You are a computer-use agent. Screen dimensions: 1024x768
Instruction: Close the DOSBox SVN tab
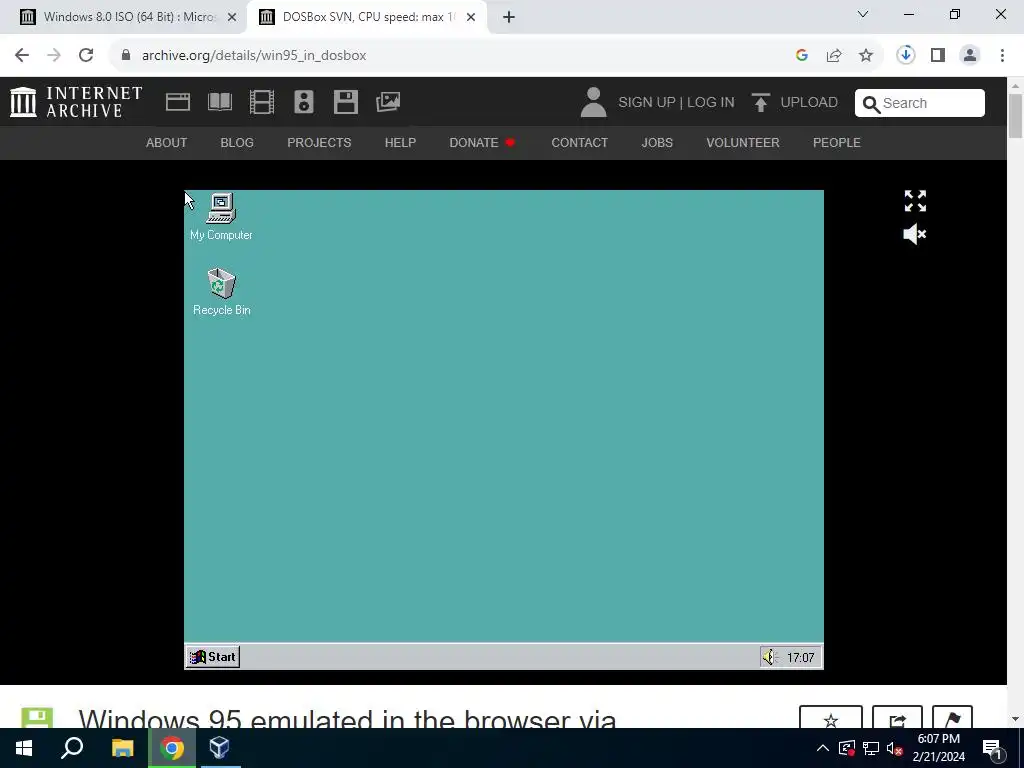click(x=471, y=17)
